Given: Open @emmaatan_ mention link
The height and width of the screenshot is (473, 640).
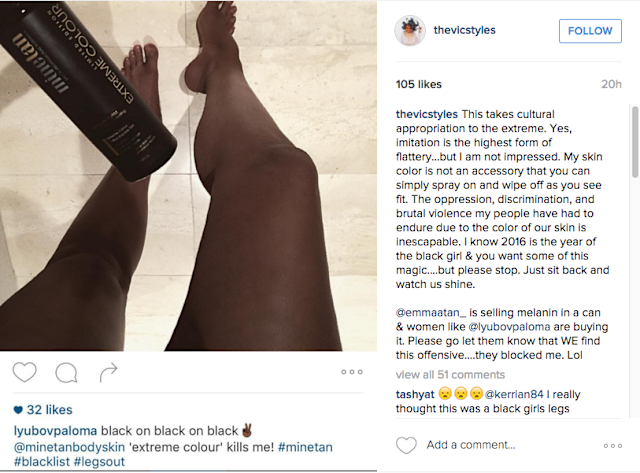Looking at the screenshot, I should [431, 313].
